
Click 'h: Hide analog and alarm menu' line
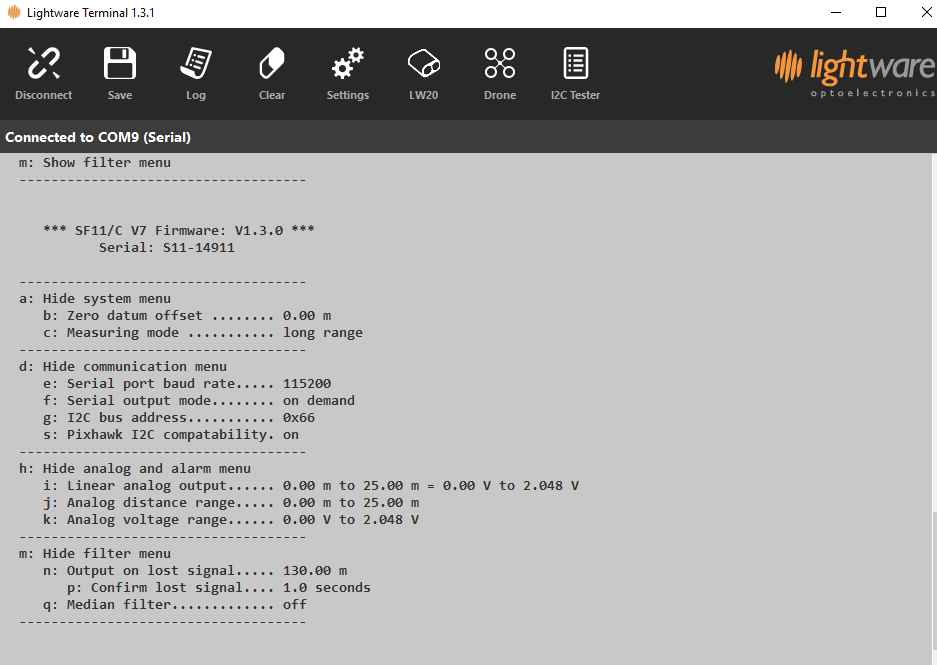(x=134, y=469)
